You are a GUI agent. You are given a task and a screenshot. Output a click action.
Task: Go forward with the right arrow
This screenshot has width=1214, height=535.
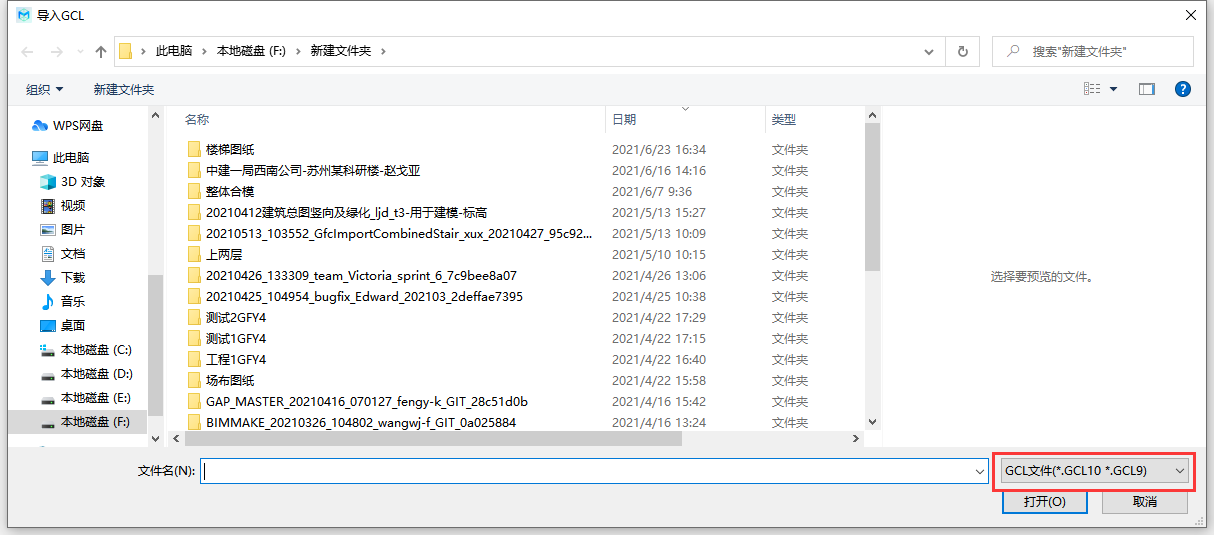click(57, 51)
